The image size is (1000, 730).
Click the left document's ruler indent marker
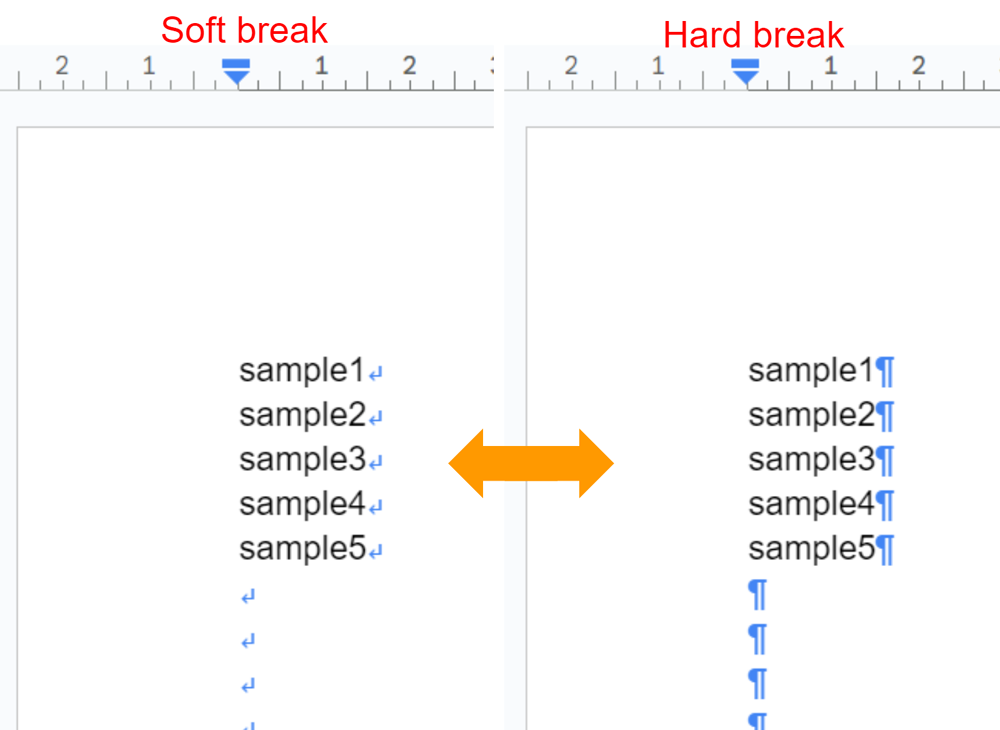[236, 71]
